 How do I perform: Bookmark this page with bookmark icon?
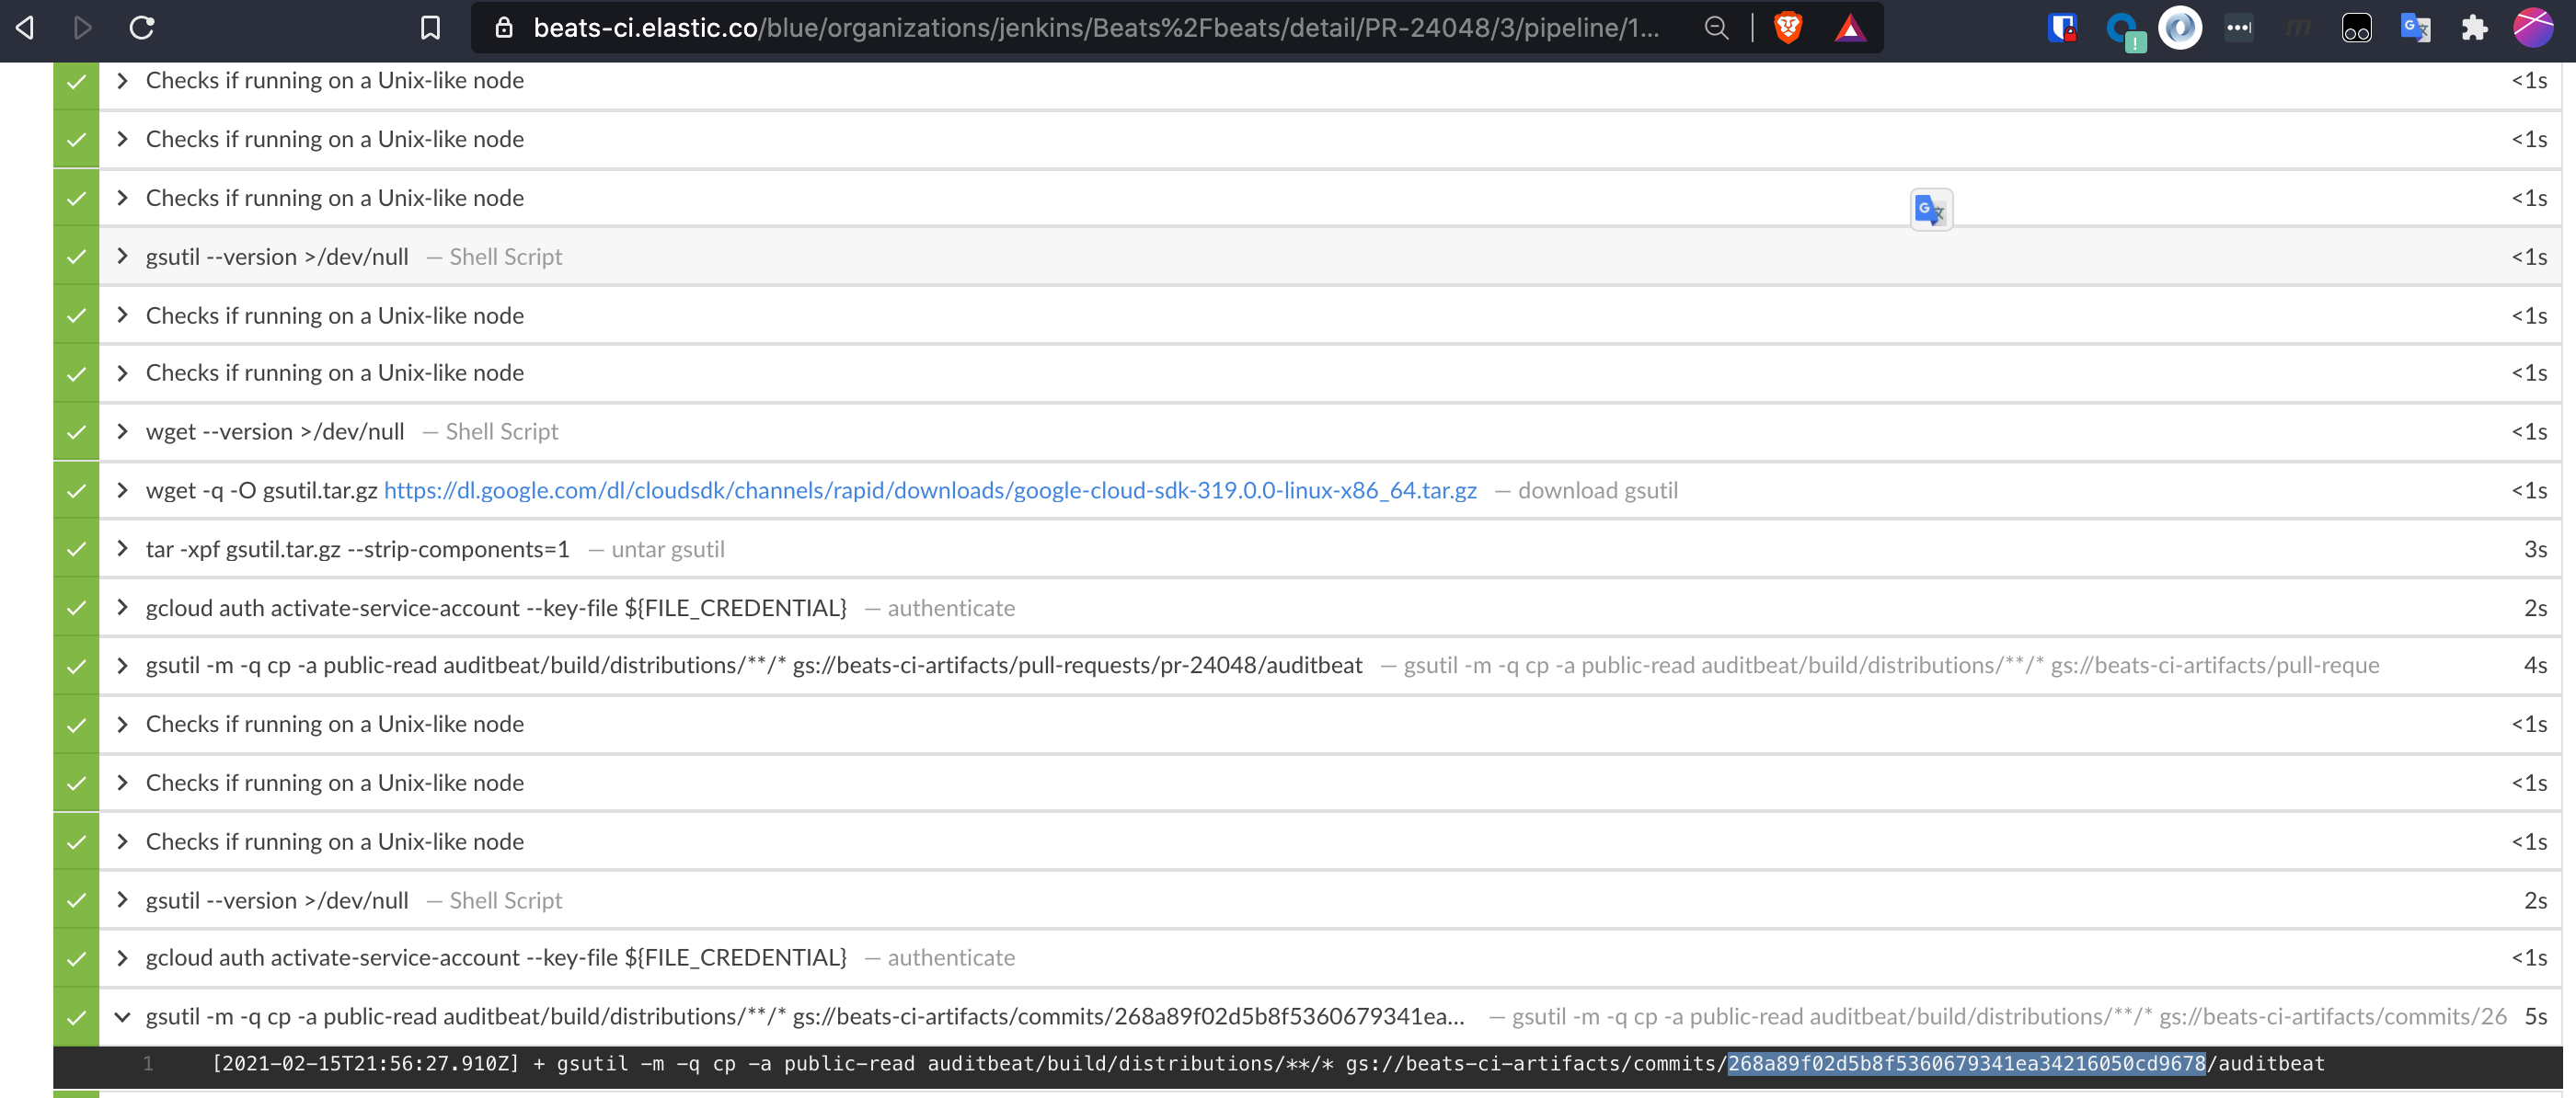[x=430, y=28]
